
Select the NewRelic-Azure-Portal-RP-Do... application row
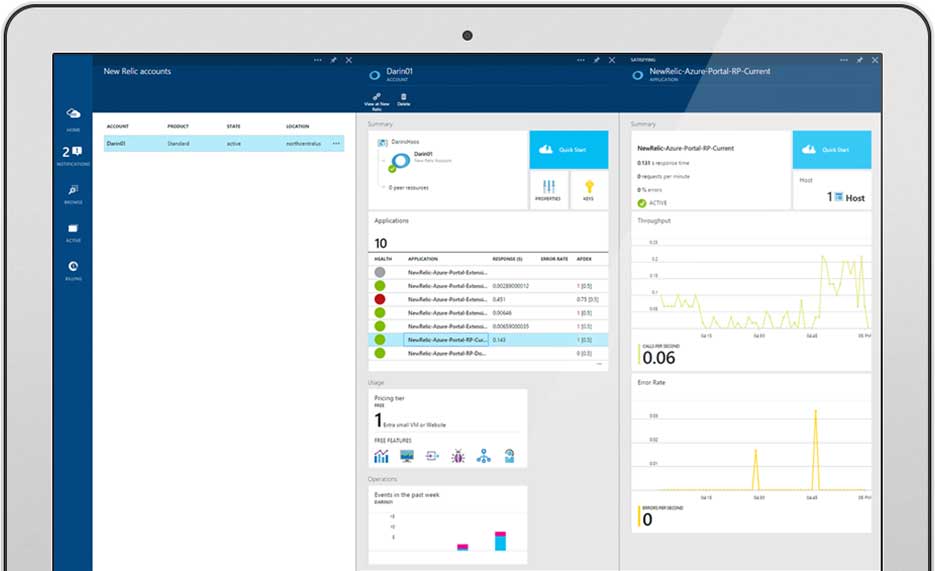click(488, 353)
